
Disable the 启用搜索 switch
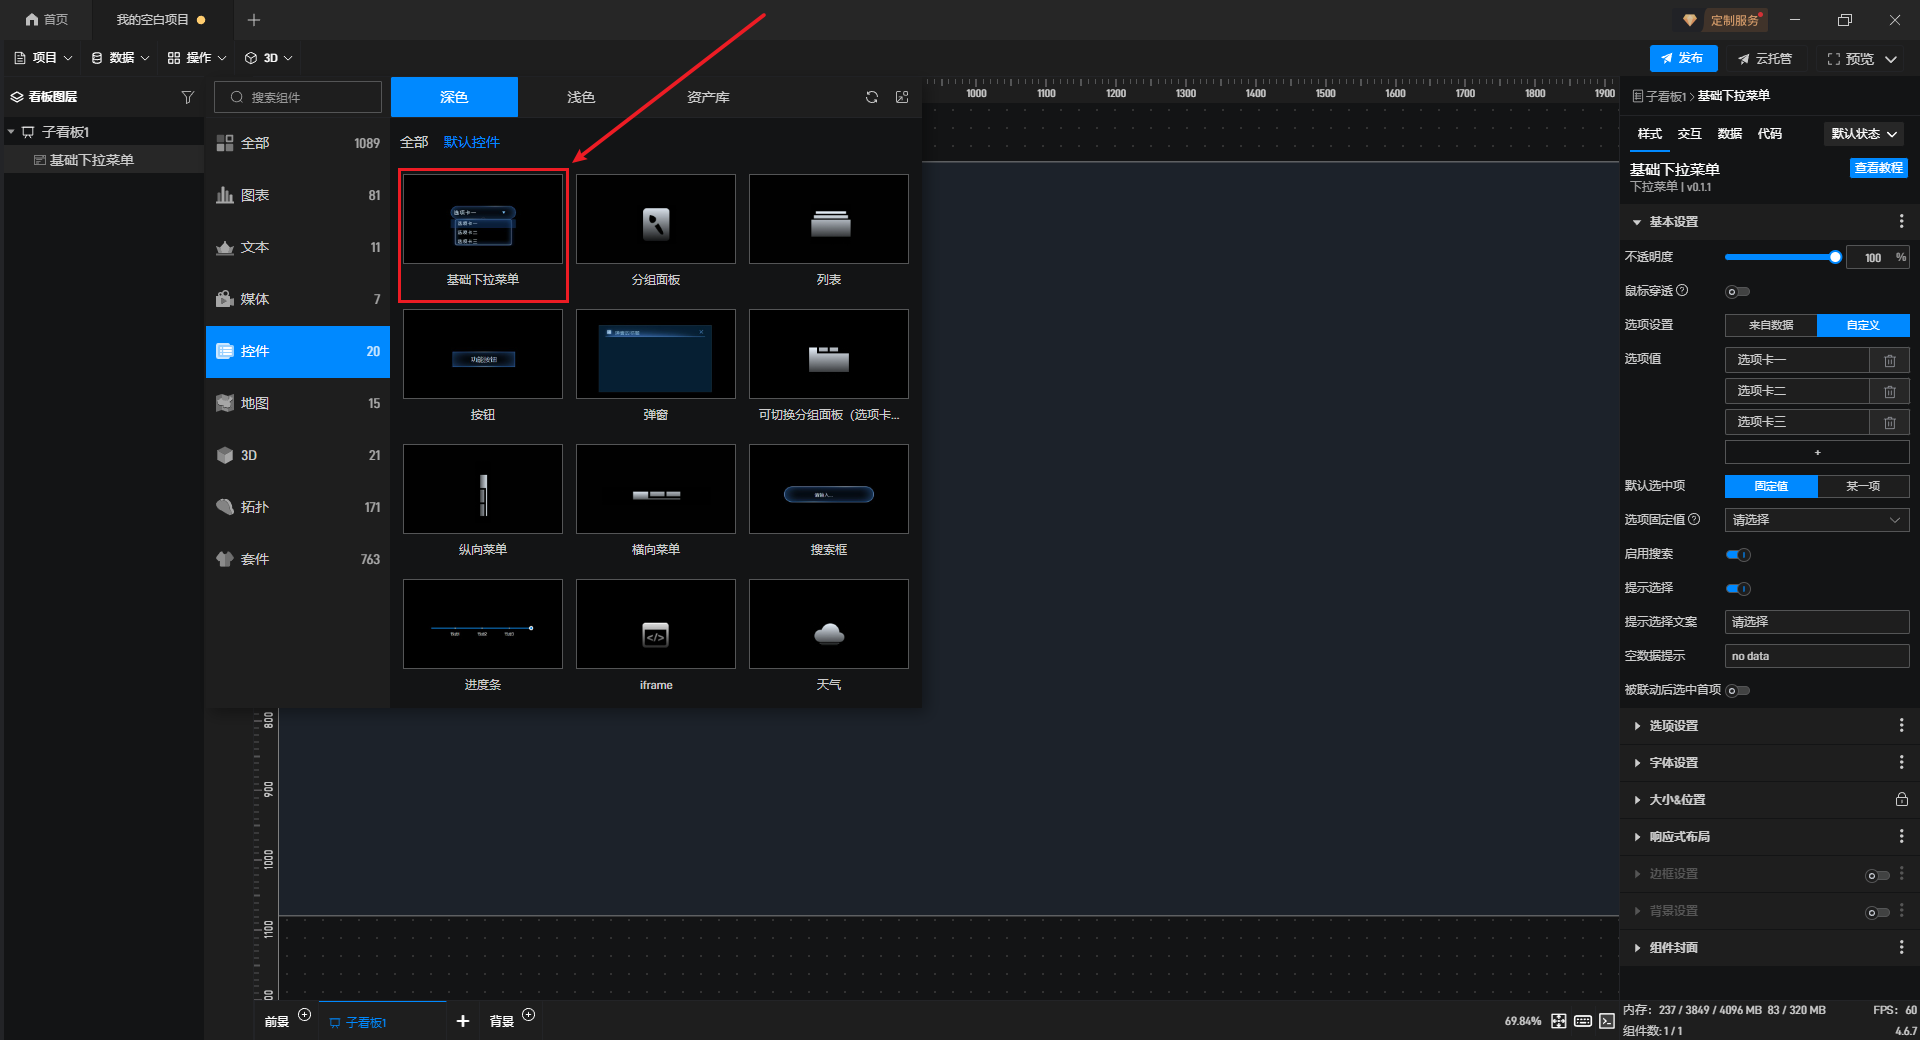point(1738,555)
